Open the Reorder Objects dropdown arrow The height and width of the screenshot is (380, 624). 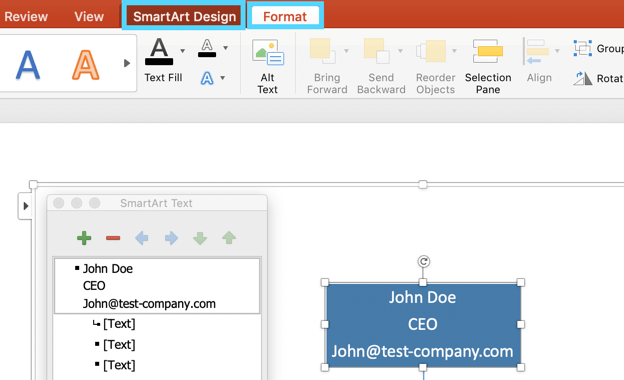click(454, 51)
